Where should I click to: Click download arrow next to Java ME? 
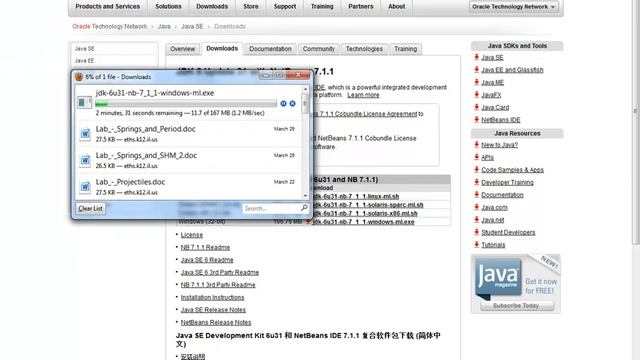tap(476, 82)
